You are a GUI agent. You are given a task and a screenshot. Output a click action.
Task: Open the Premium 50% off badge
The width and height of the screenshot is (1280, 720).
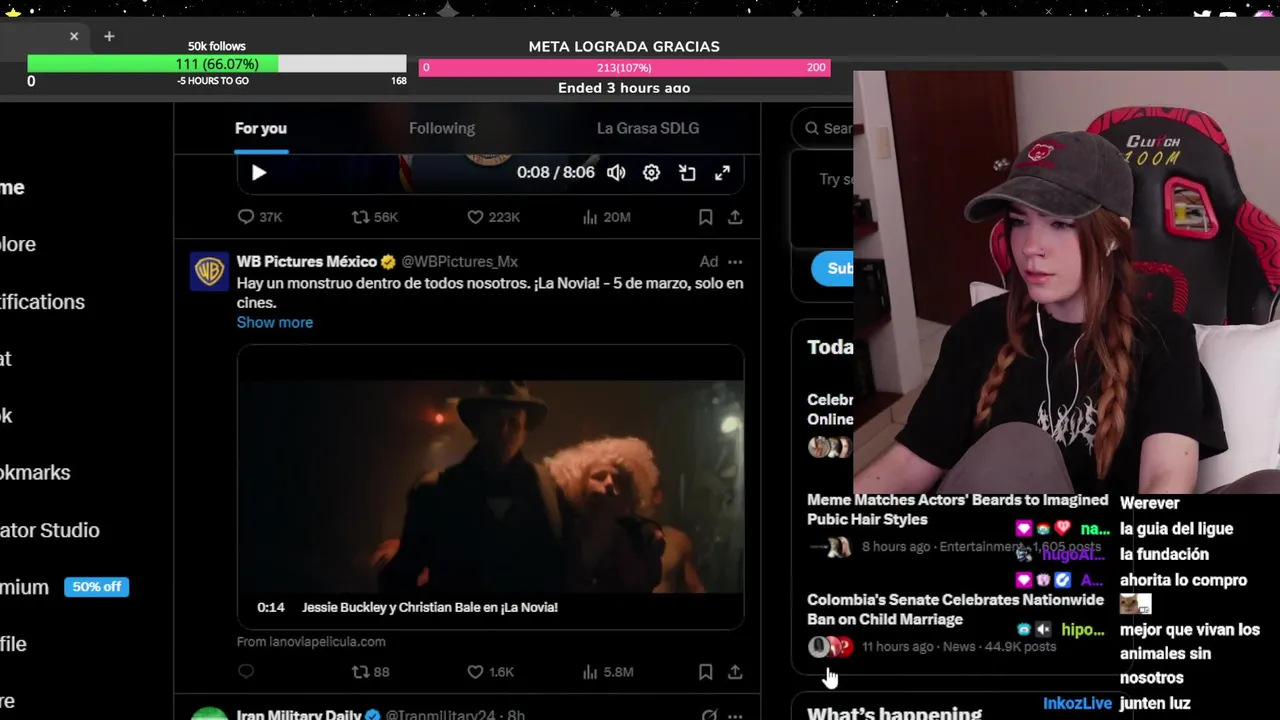pos(97,587)
